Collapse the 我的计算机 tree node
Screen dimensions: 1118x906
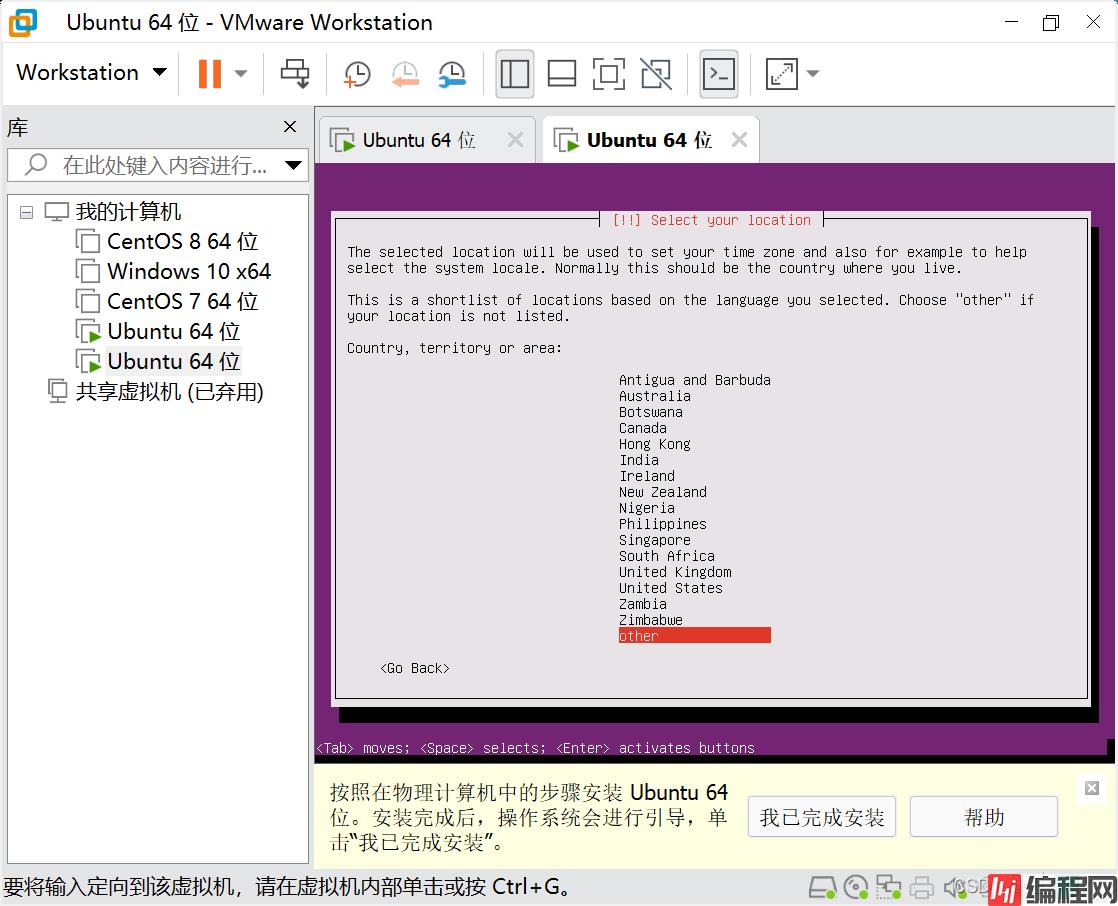tap(26, 212)
